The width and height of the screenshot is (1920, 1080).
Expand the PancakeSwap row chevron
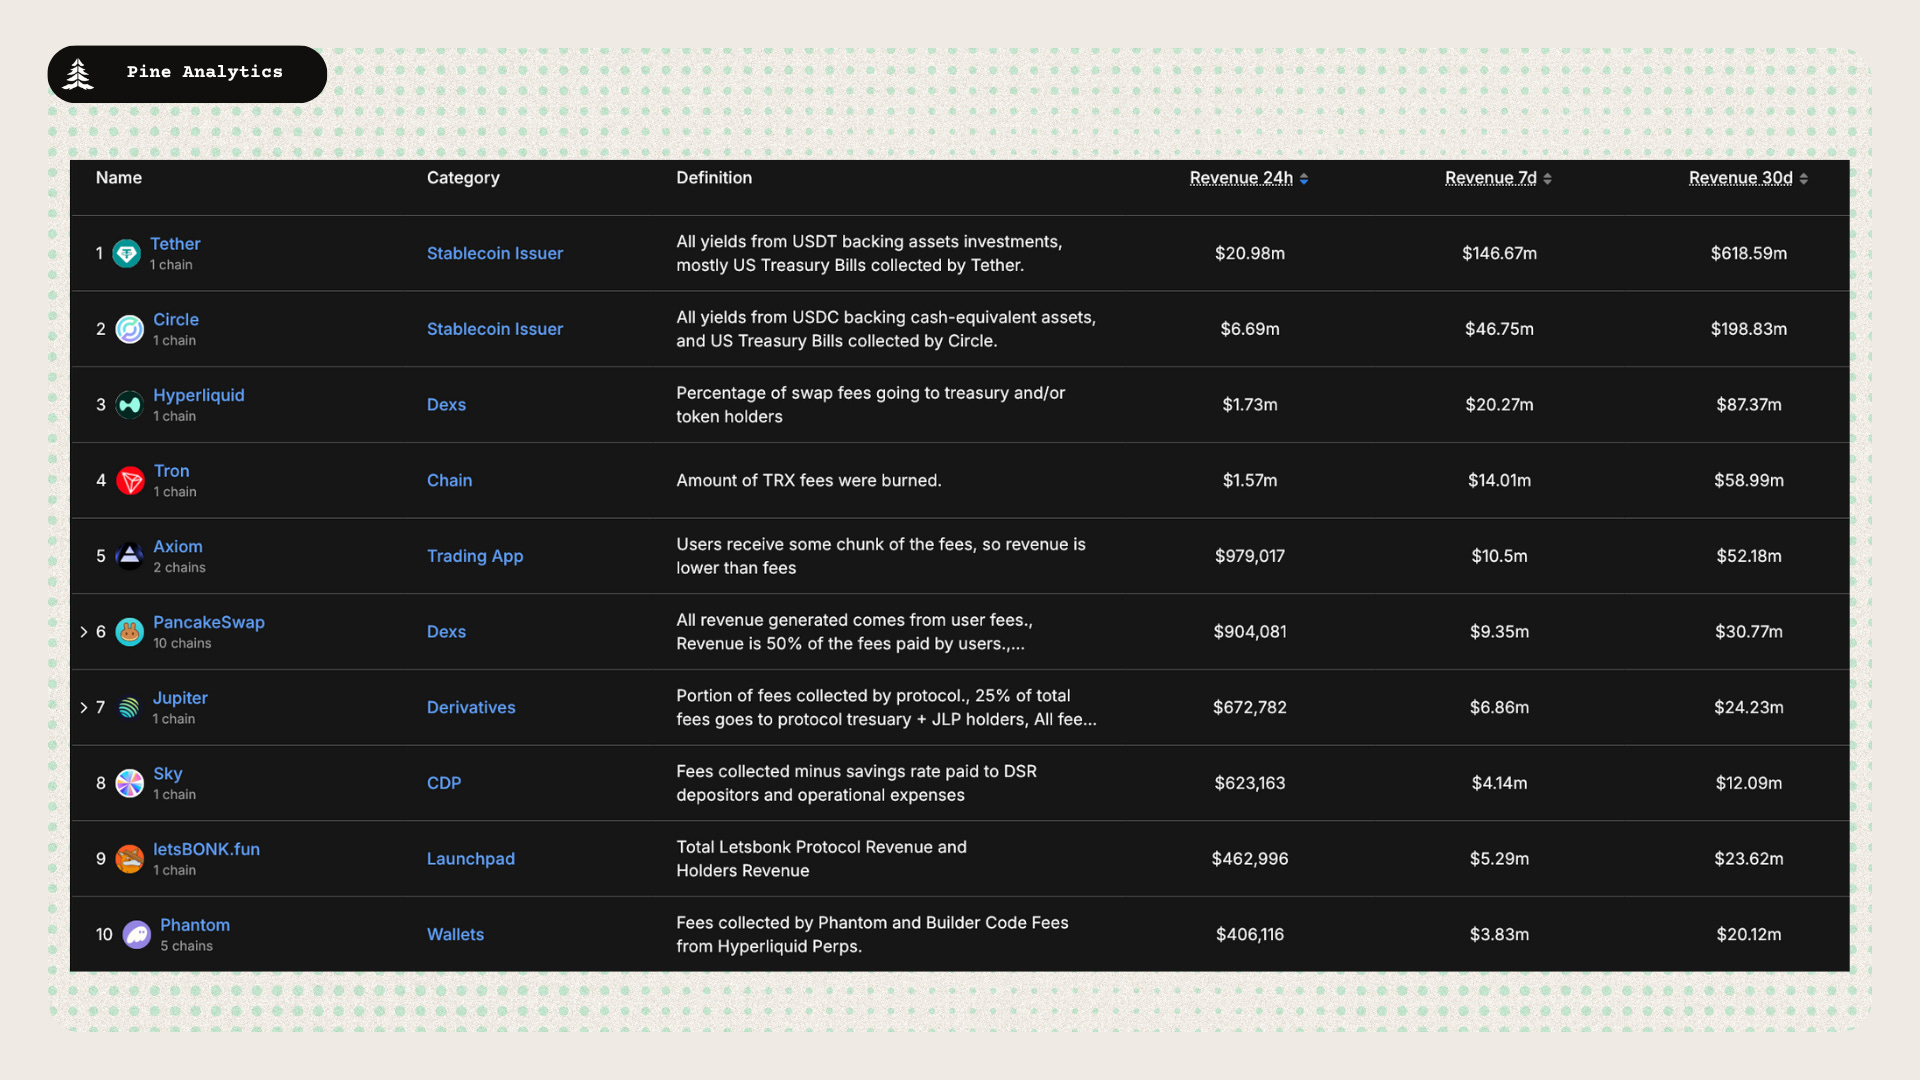[84, 632]
